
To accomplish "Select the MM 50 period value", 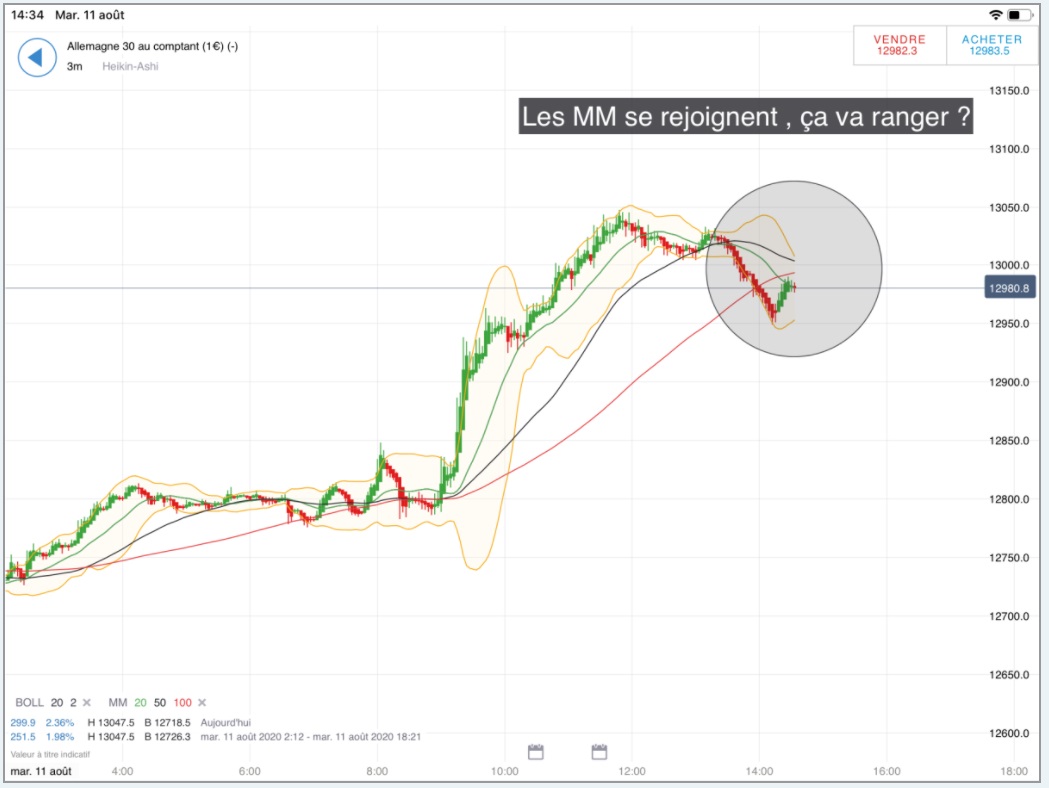I will point(160,702).
